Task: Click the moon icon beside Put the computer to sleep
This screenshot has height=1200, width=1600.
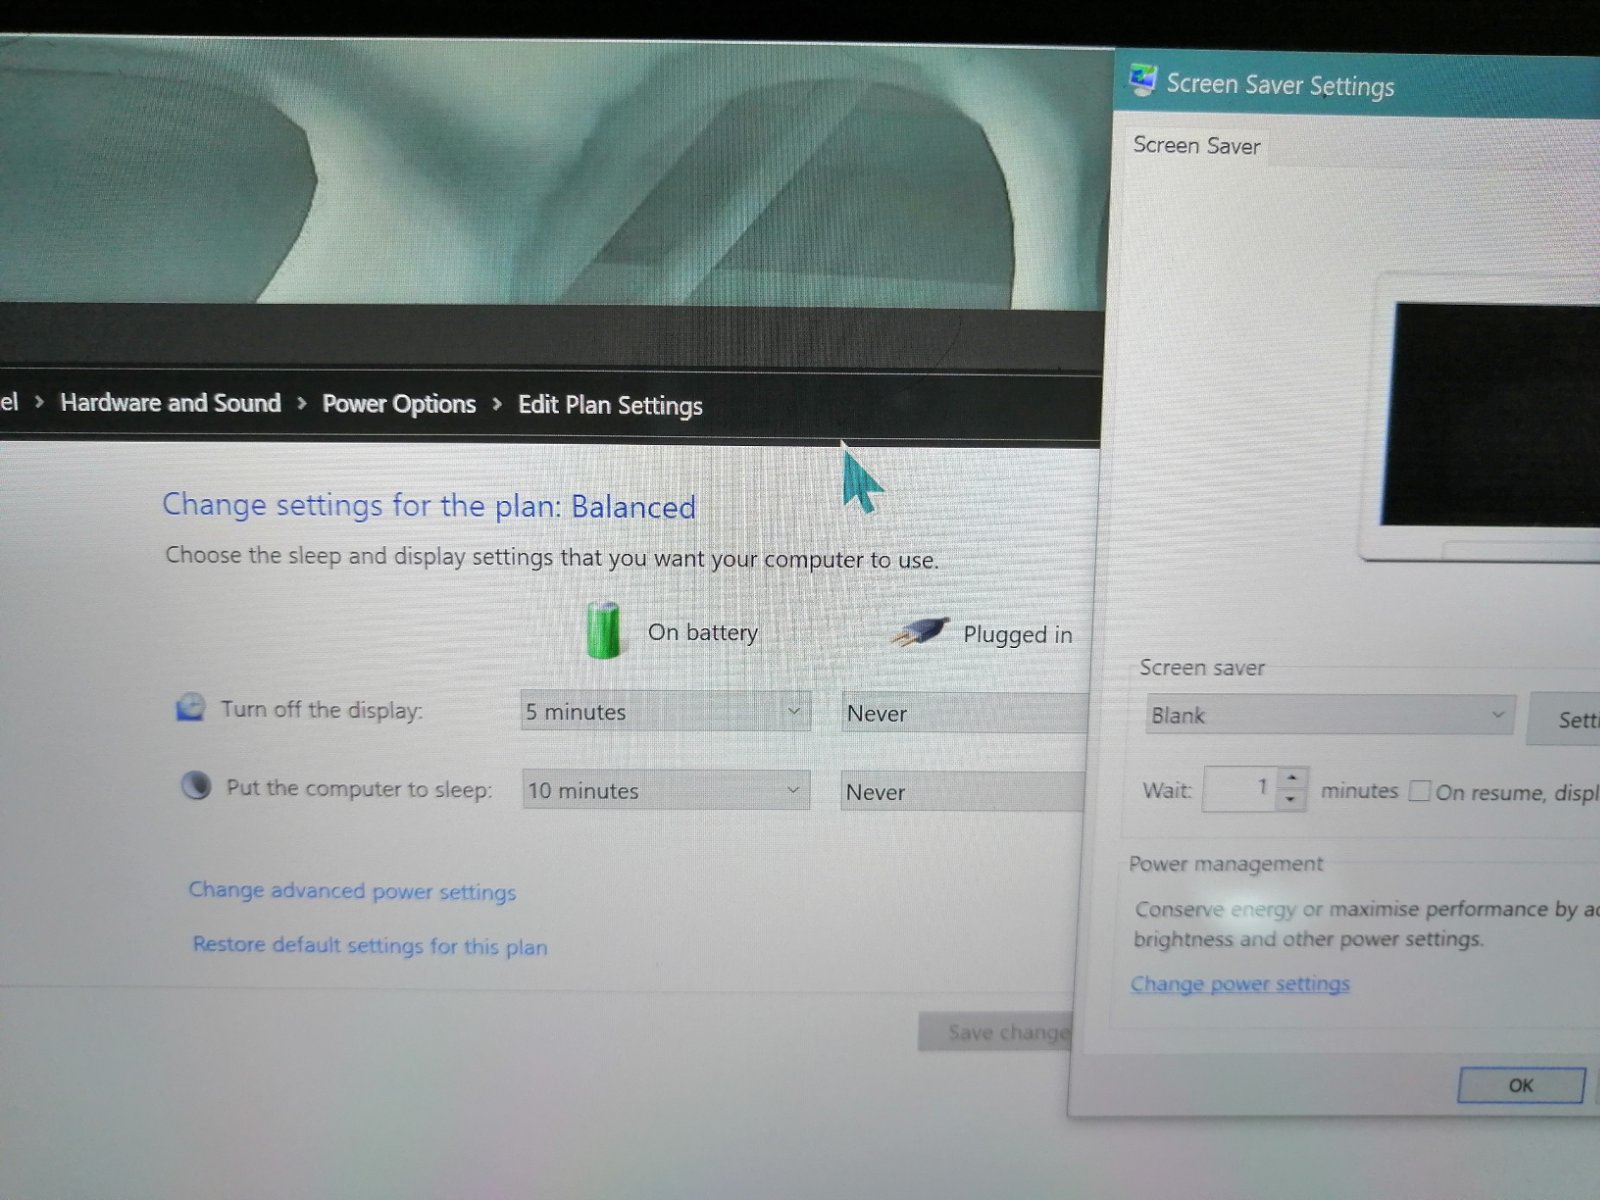Action: tap(195, 786)
